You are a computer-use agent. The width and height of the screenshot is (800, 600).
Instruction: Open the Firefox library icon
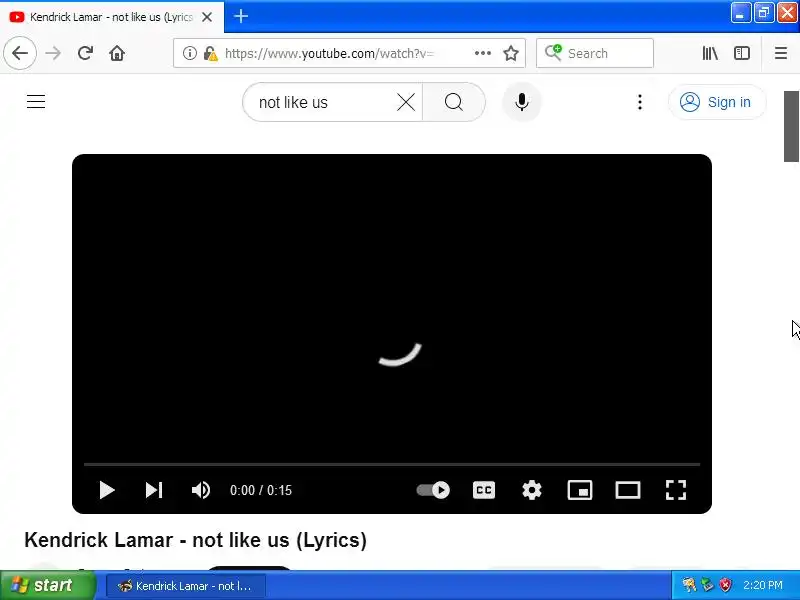coord(710,53)
